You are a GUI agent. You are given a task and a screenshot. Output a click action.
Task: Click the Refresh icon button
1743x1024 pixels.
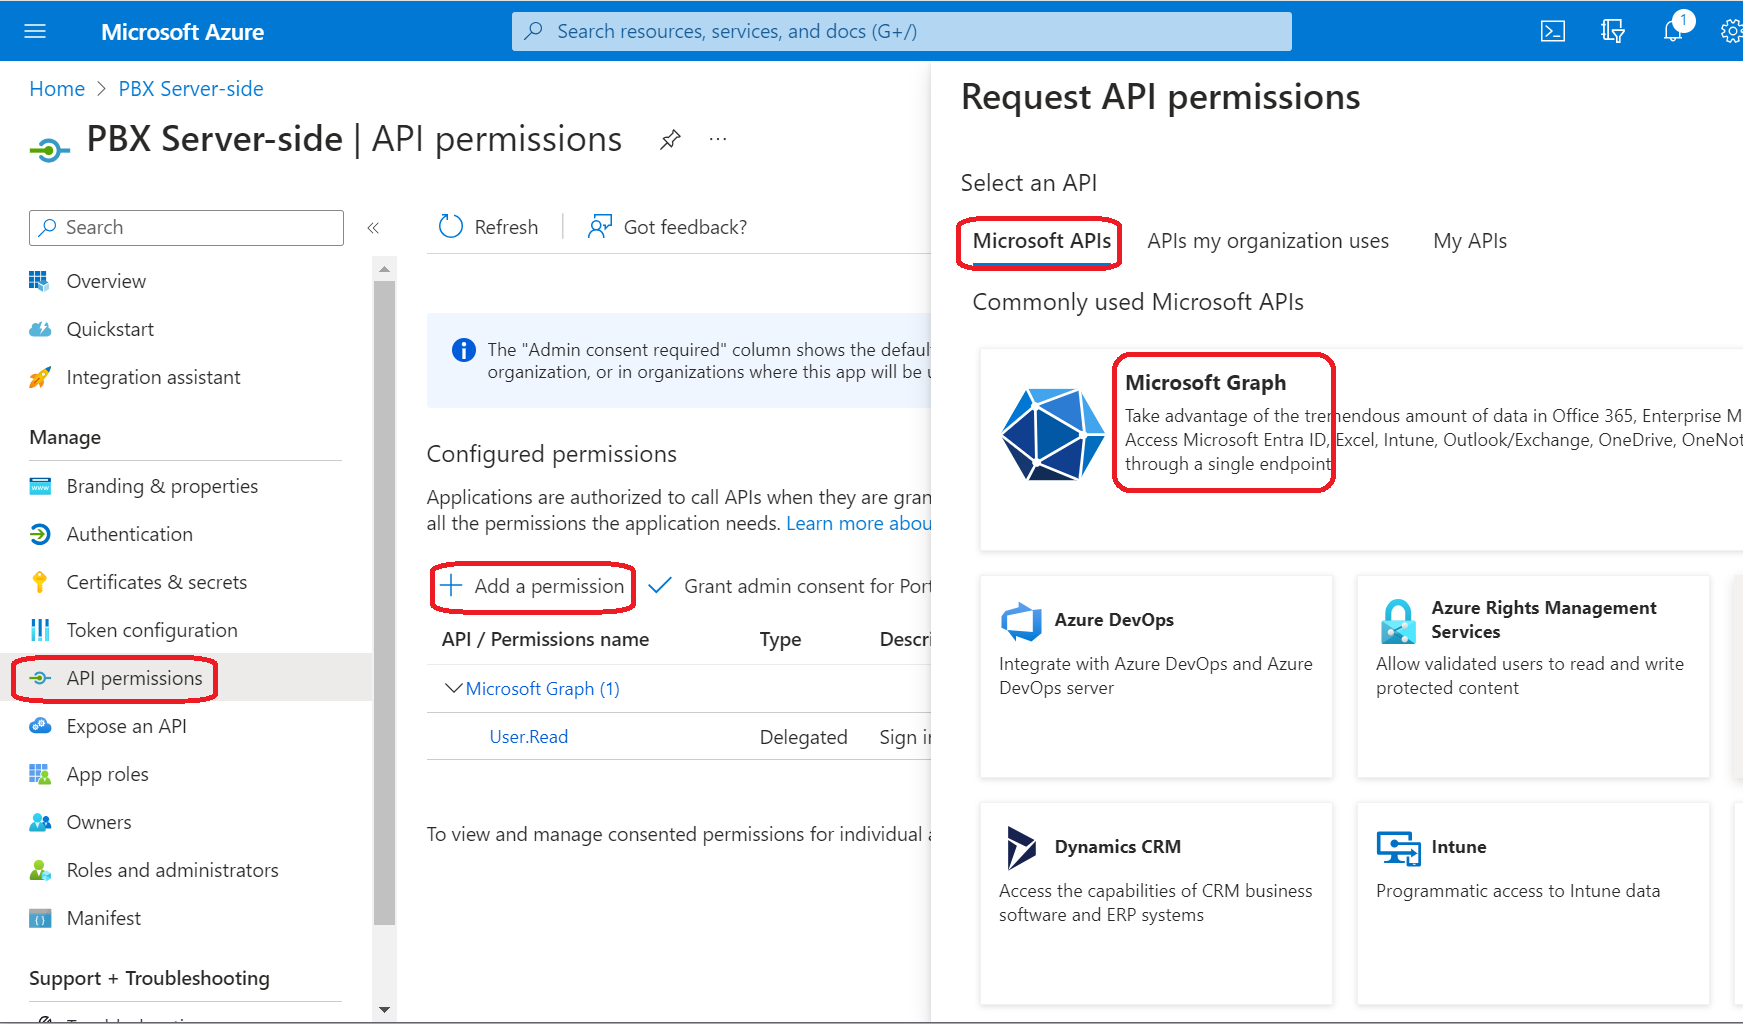451,227
